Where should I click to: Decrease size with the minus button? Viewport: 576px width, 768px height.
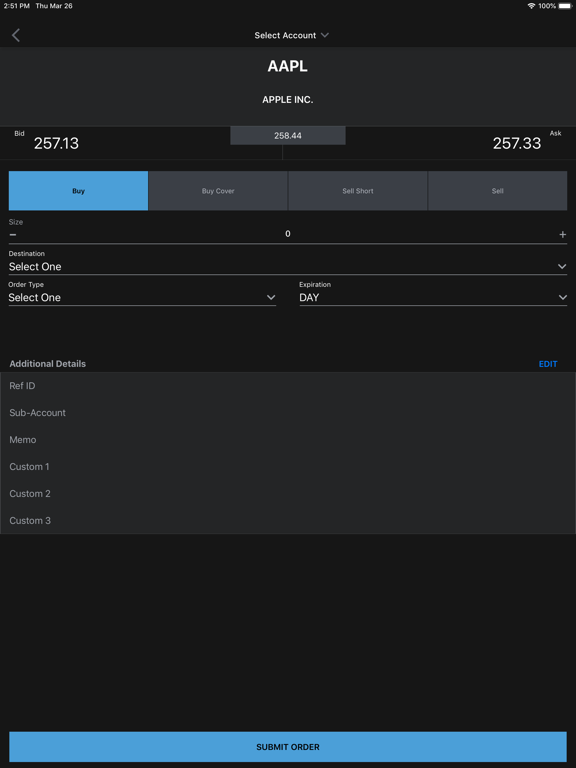tap(13, 234)
